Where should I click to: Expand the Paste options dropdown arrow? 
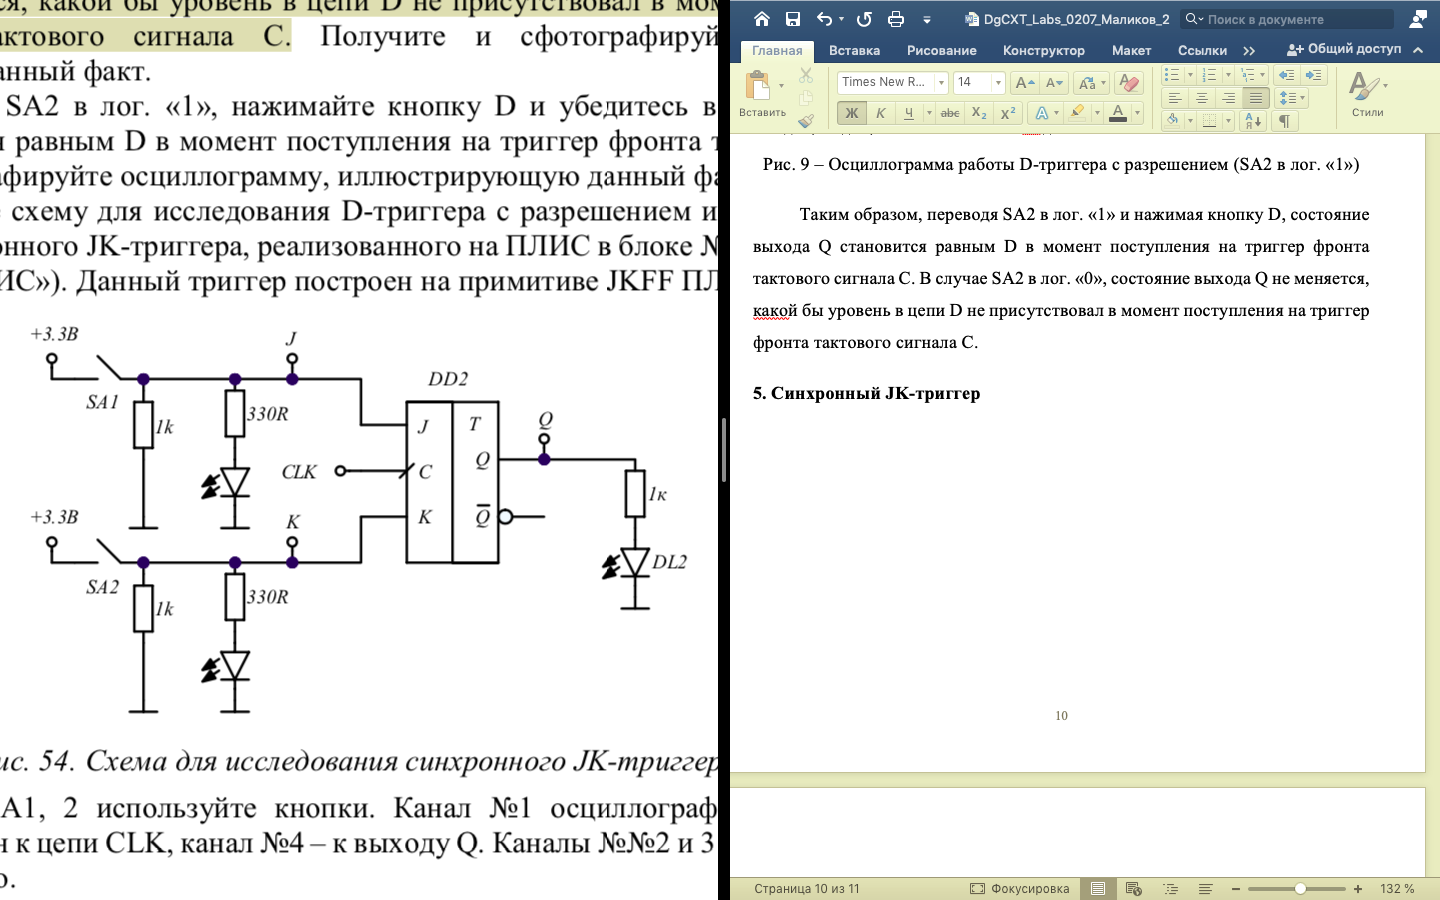pyautogui.click(x=781, y=86)
